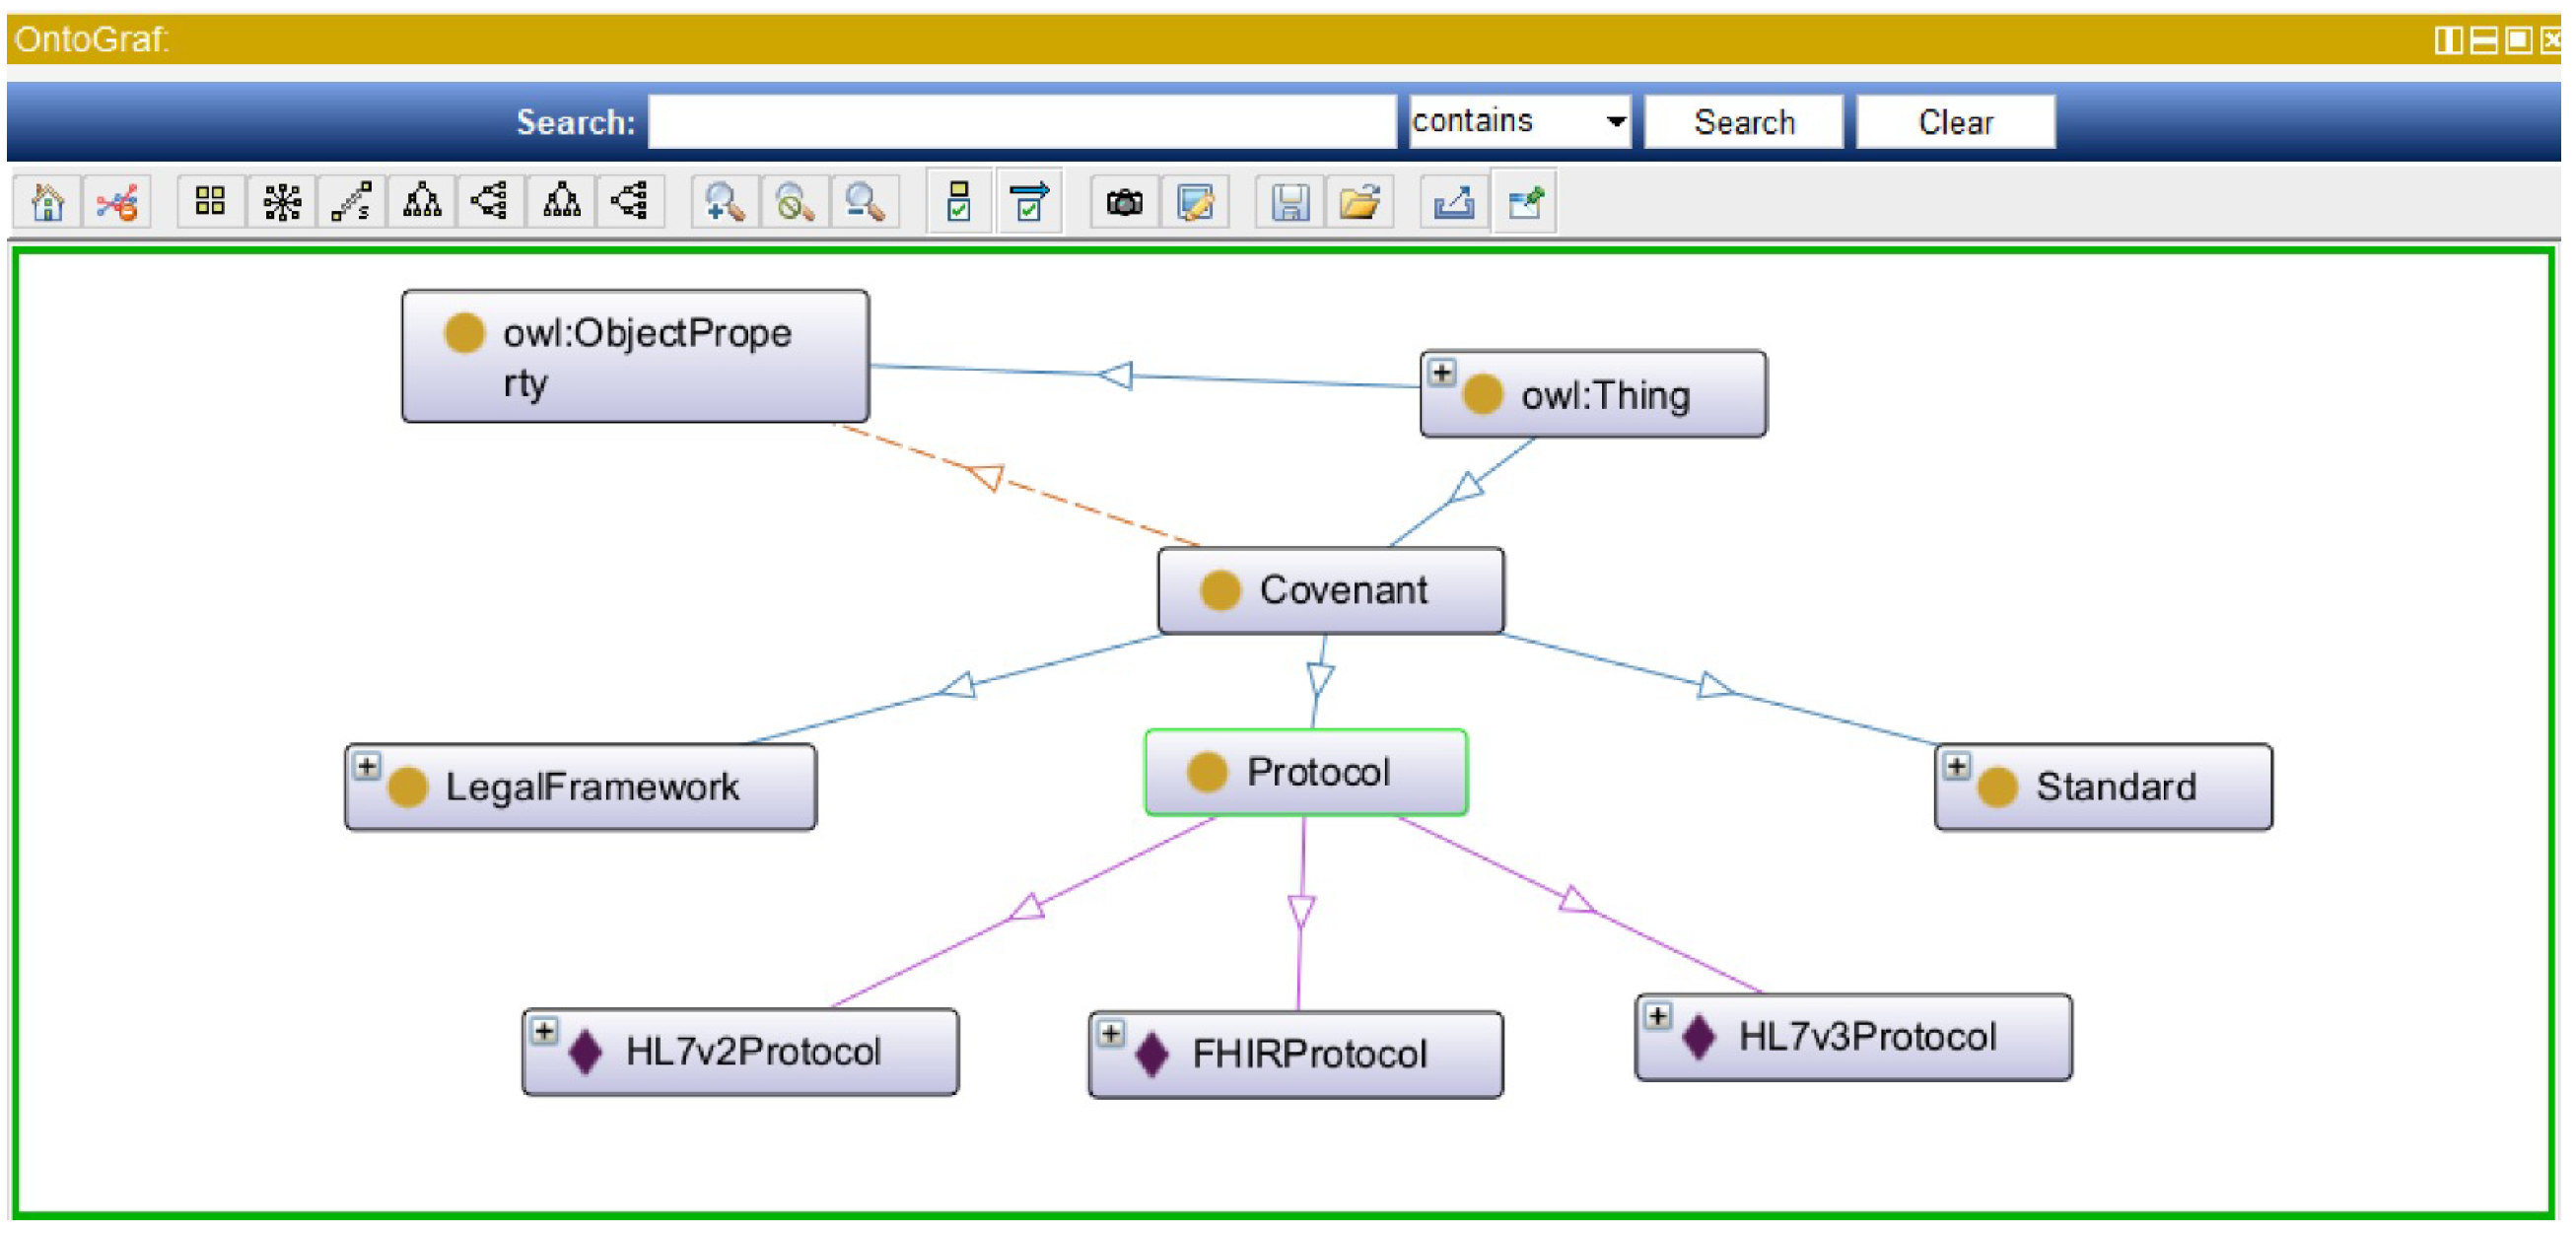Image resolution: width=2576 pixels, height=1233 pixels.
Task: Click the home icon in the toolbar
Action: pos(48,203)
